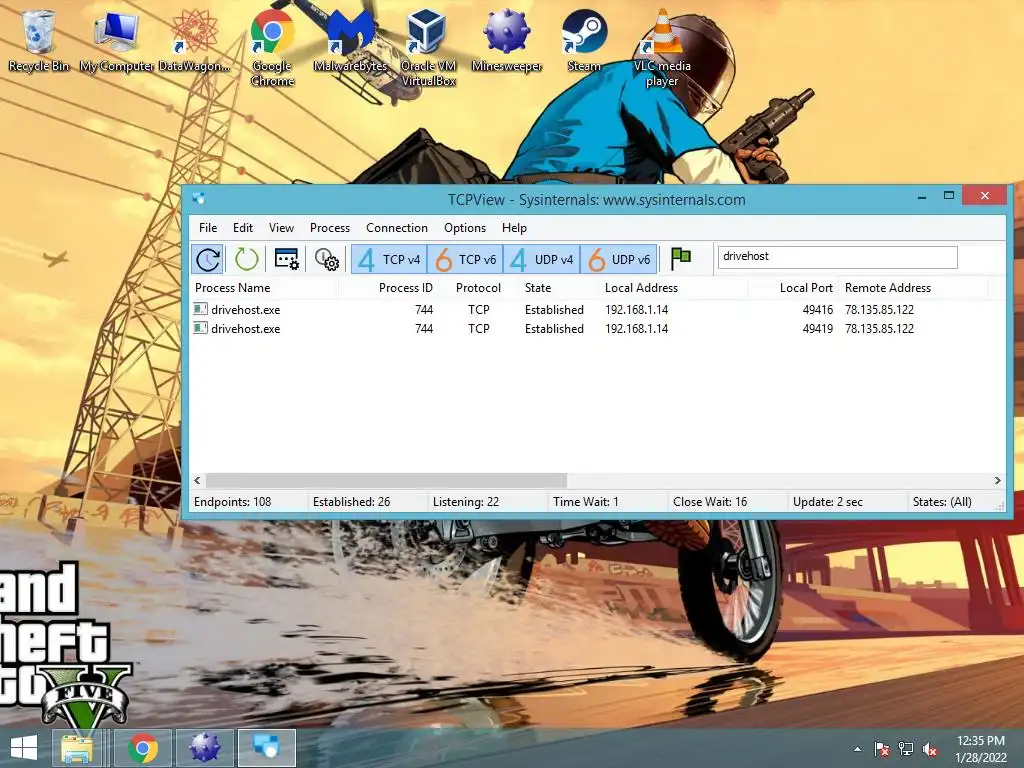Image resolution: width=1024 pixels, height=768 pixels.
Task: Open the TCPView options window icon
Action: [286, 259]
